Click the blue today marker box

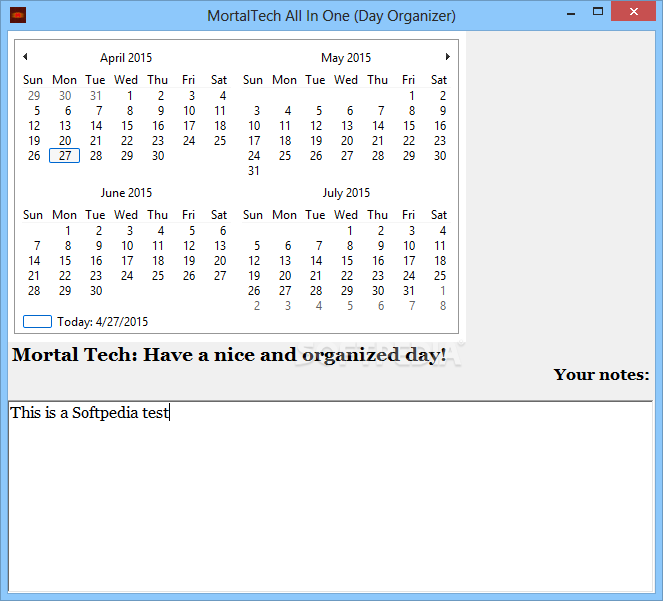coord(37,321)
